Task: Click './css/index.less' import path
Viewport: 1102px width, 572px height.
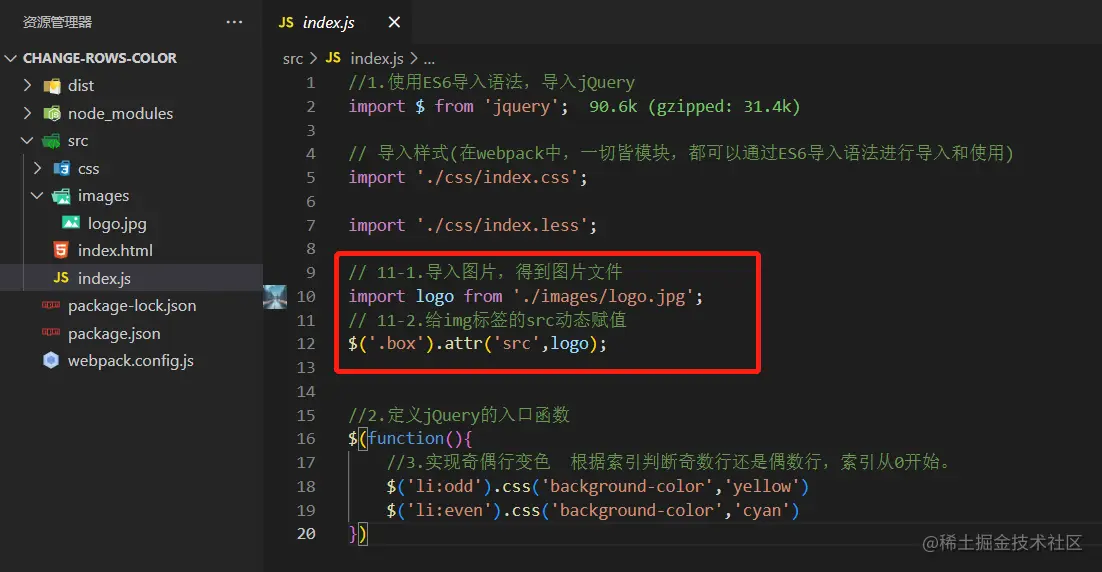Action: [x=502, y=226]
